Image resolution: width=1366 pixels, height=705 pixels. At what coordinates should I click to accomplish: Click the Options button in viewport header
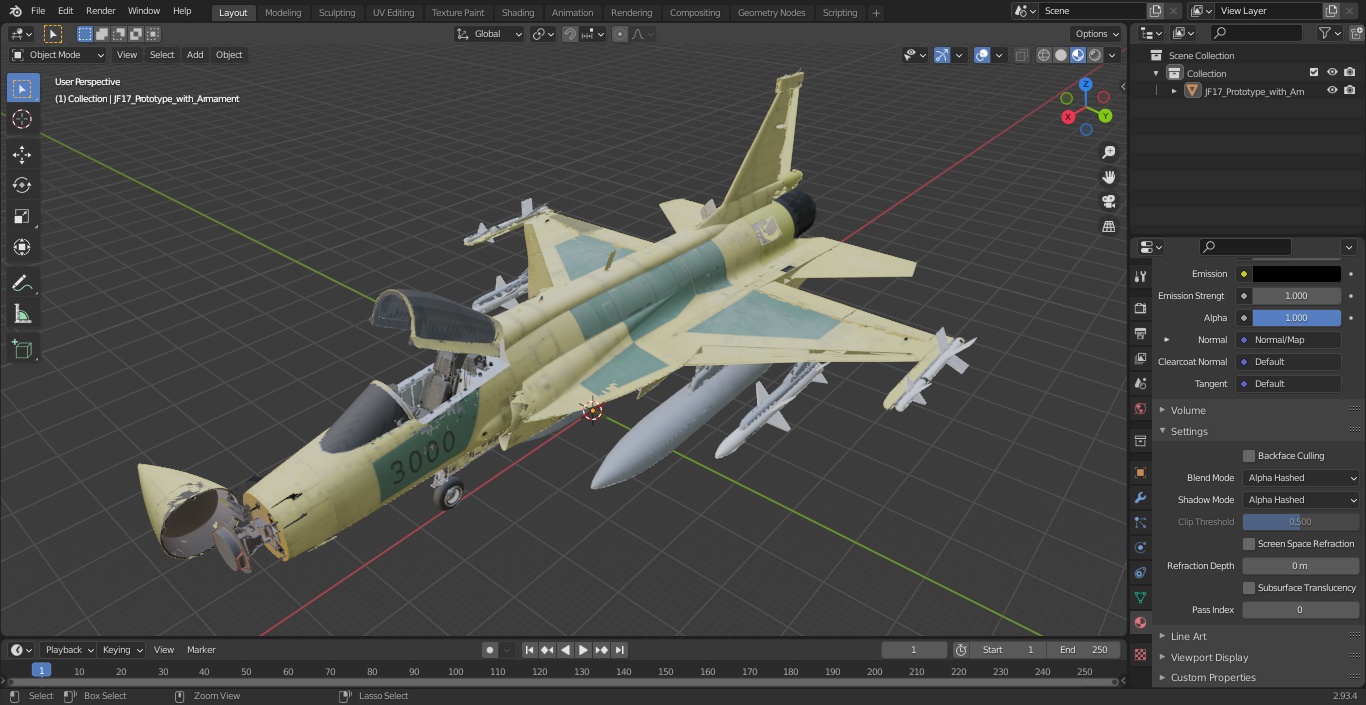(x=1096, y=34)
